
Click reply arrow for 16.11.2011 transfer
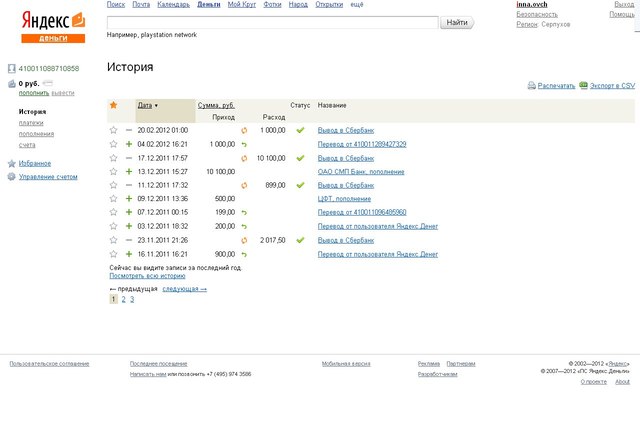point(244,255)
